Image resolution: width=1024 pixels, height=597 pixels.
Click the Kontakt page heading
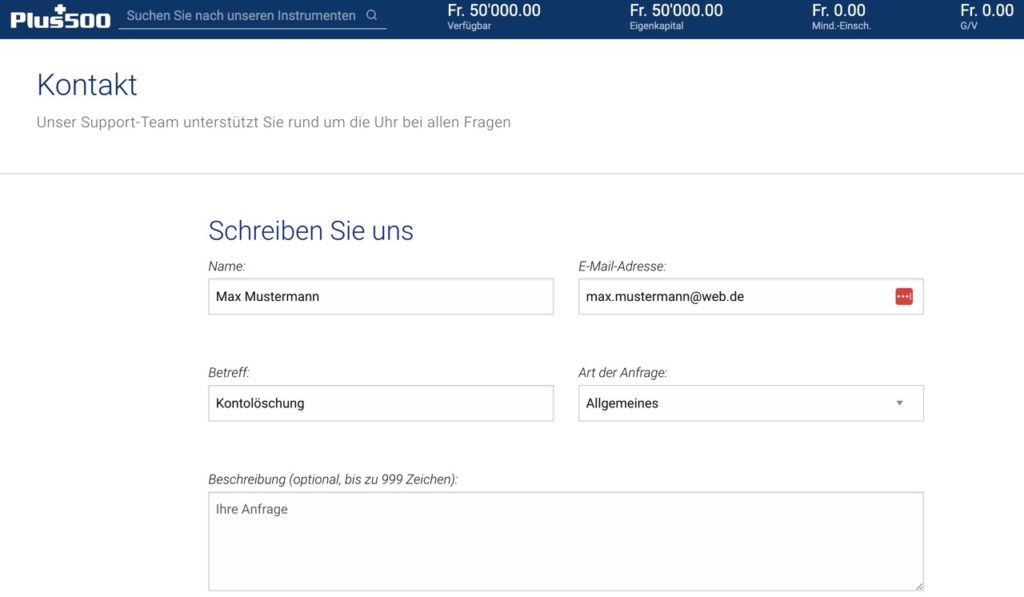(87, 85)
